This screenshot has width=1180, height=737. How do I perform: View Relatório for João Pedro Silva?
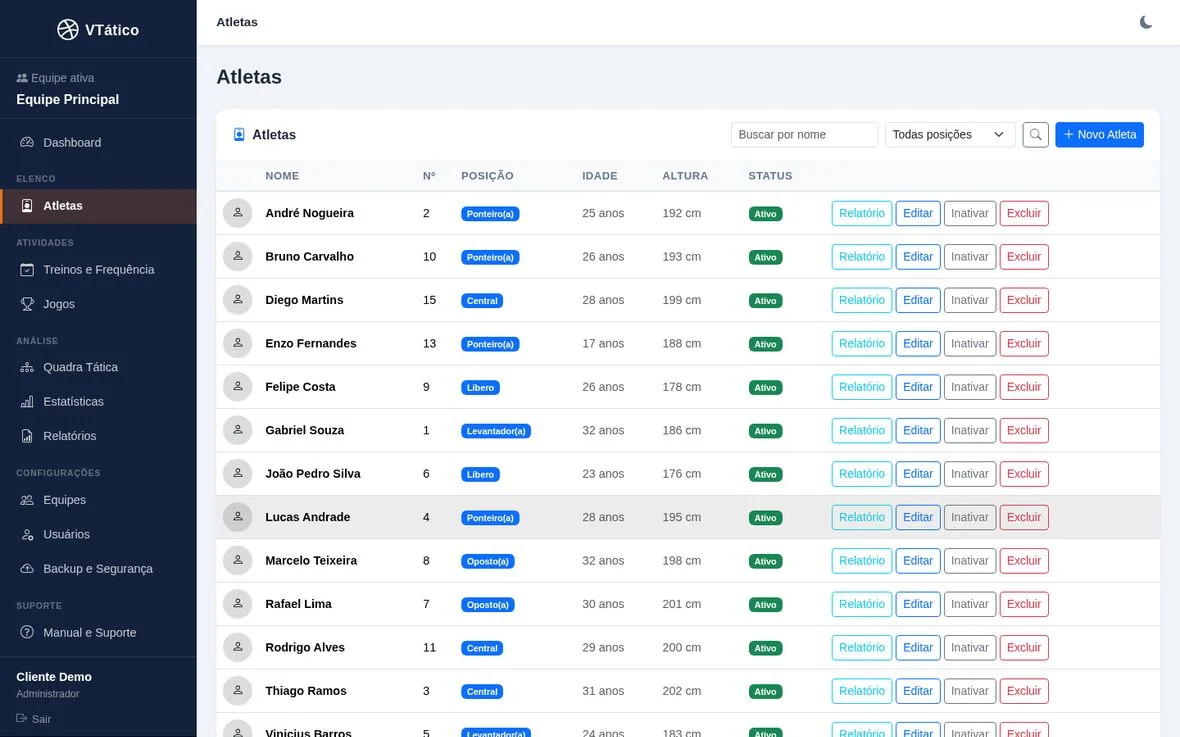click(x=862, y=474)
